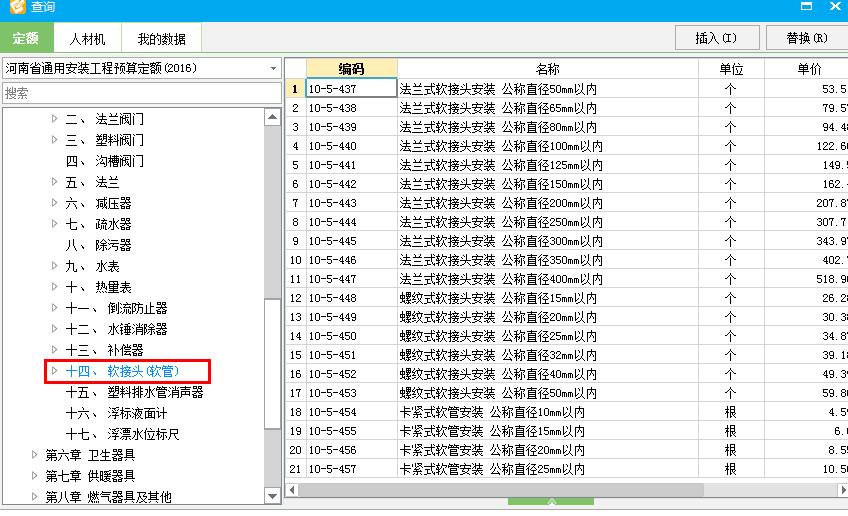Select 八、除污器 in the tree

click(98, 245)
